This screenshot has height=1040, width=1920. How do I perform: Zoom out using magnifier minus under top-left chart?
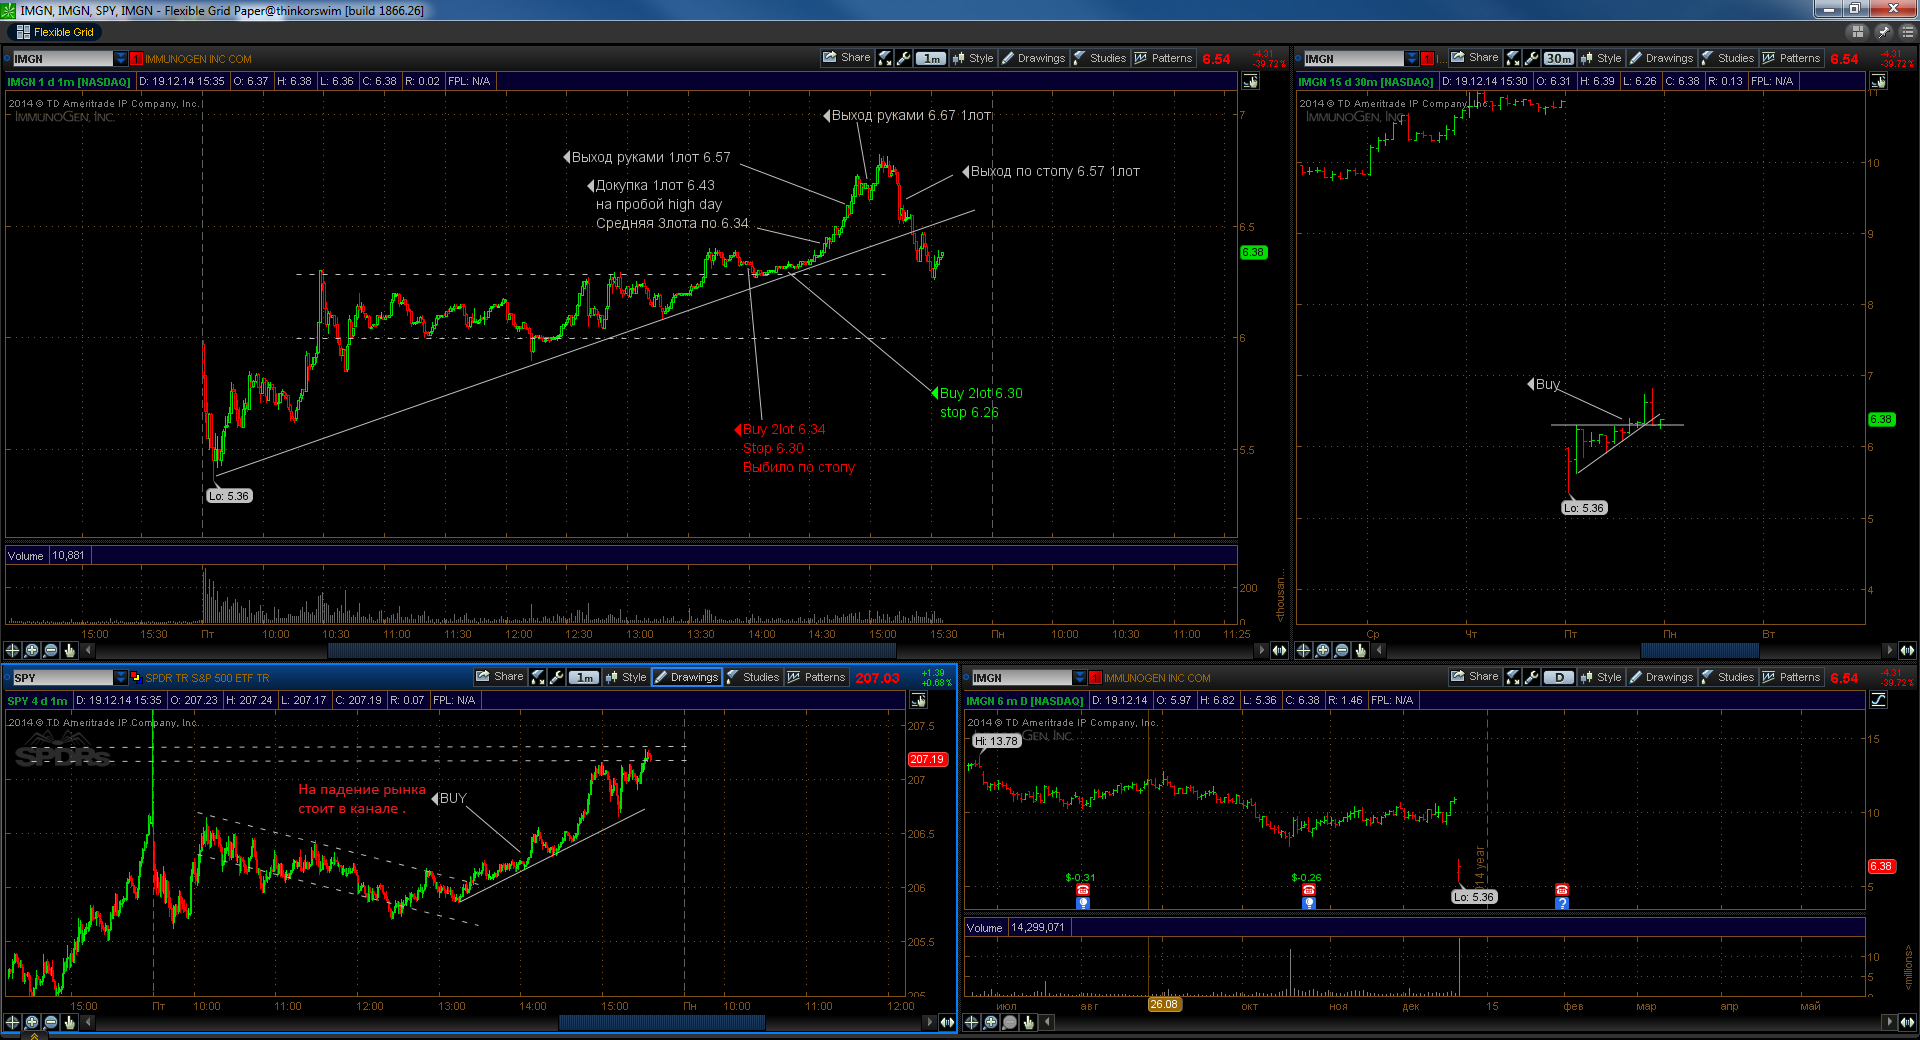[51, 650]
